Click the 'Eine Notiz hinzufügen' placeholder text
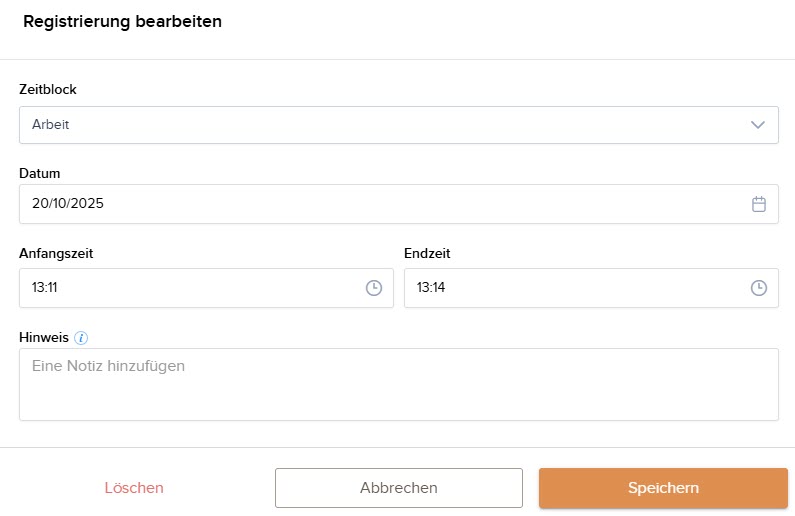Viewport: 795px width, 516px height. coord(108,366)
